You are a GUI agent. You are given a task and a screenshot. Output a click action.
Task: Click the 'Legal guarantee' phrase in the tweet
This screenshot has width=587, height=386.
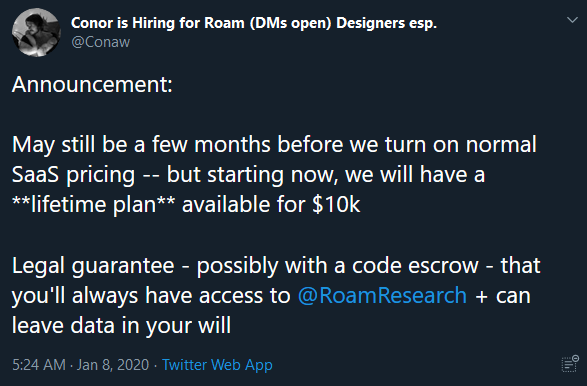click(x=93, y=266)
